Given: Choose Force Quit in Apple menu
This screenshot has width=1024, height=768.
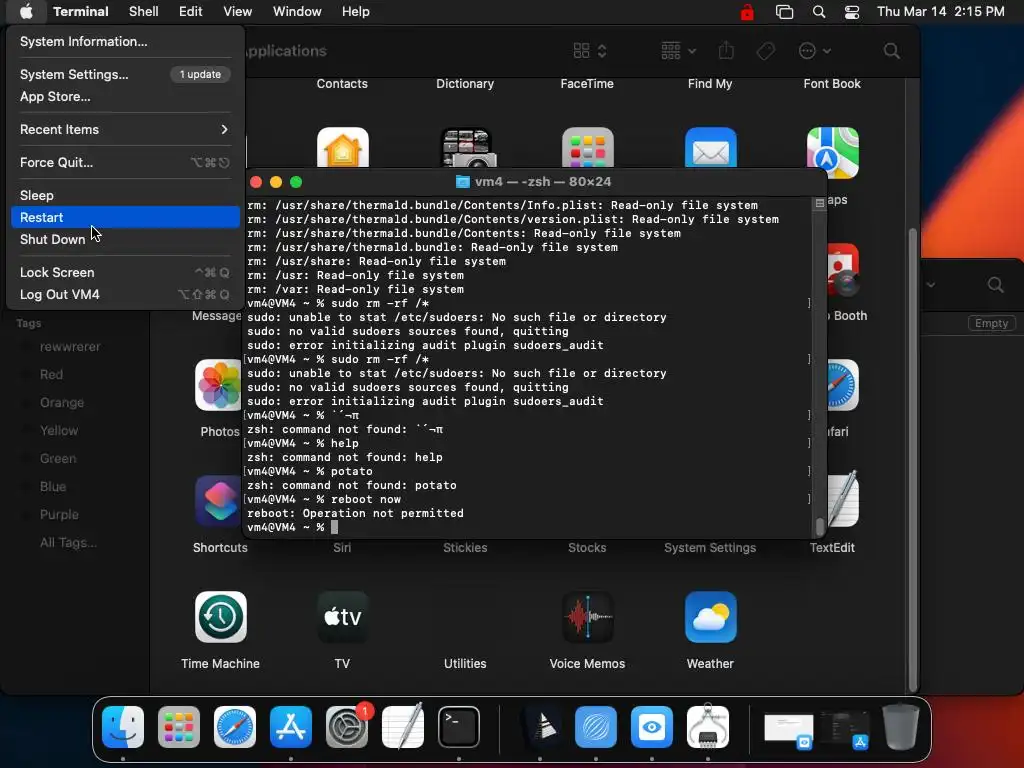Looking at the screenshot, I should coord(125,162).
